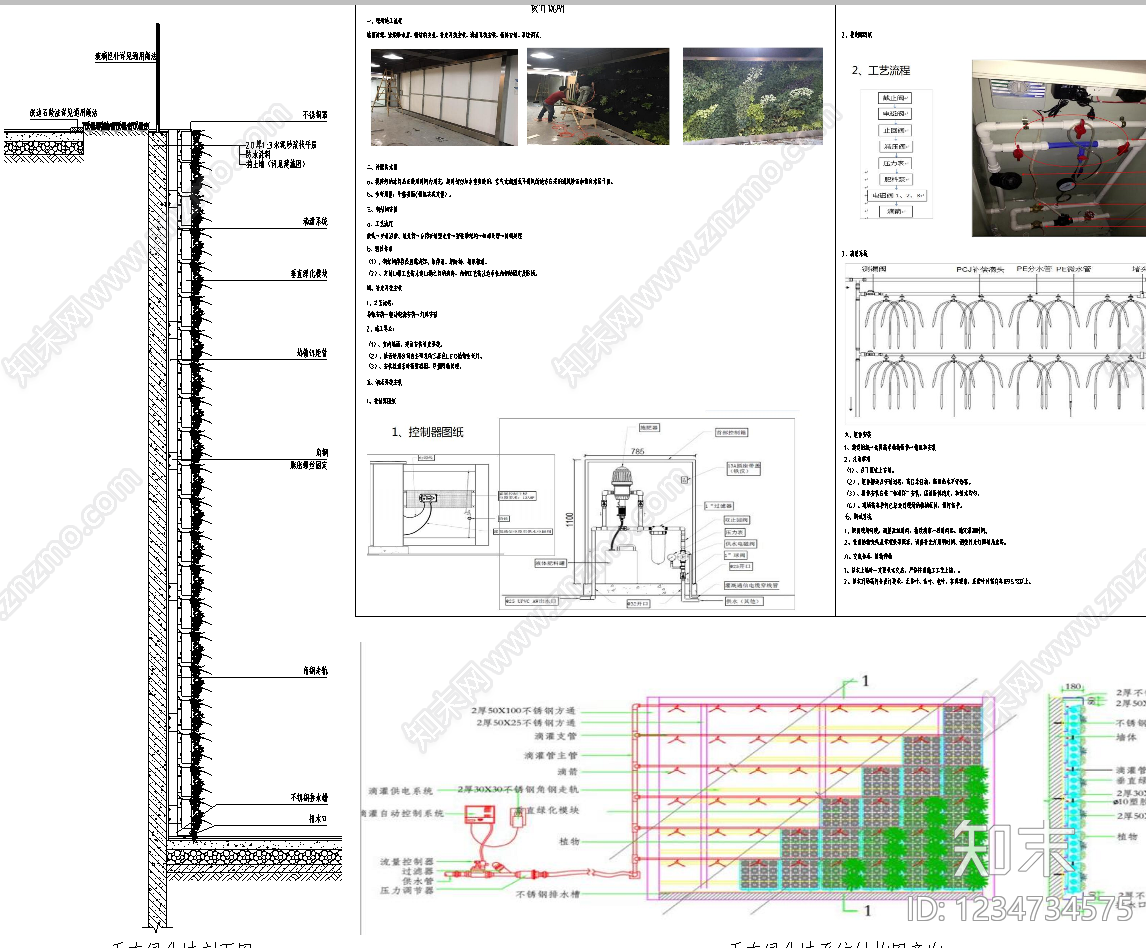Click the red irrigation controller box symbol
Screen dimensions: 1146x948
pyautogui.click(x=480, y=814)
